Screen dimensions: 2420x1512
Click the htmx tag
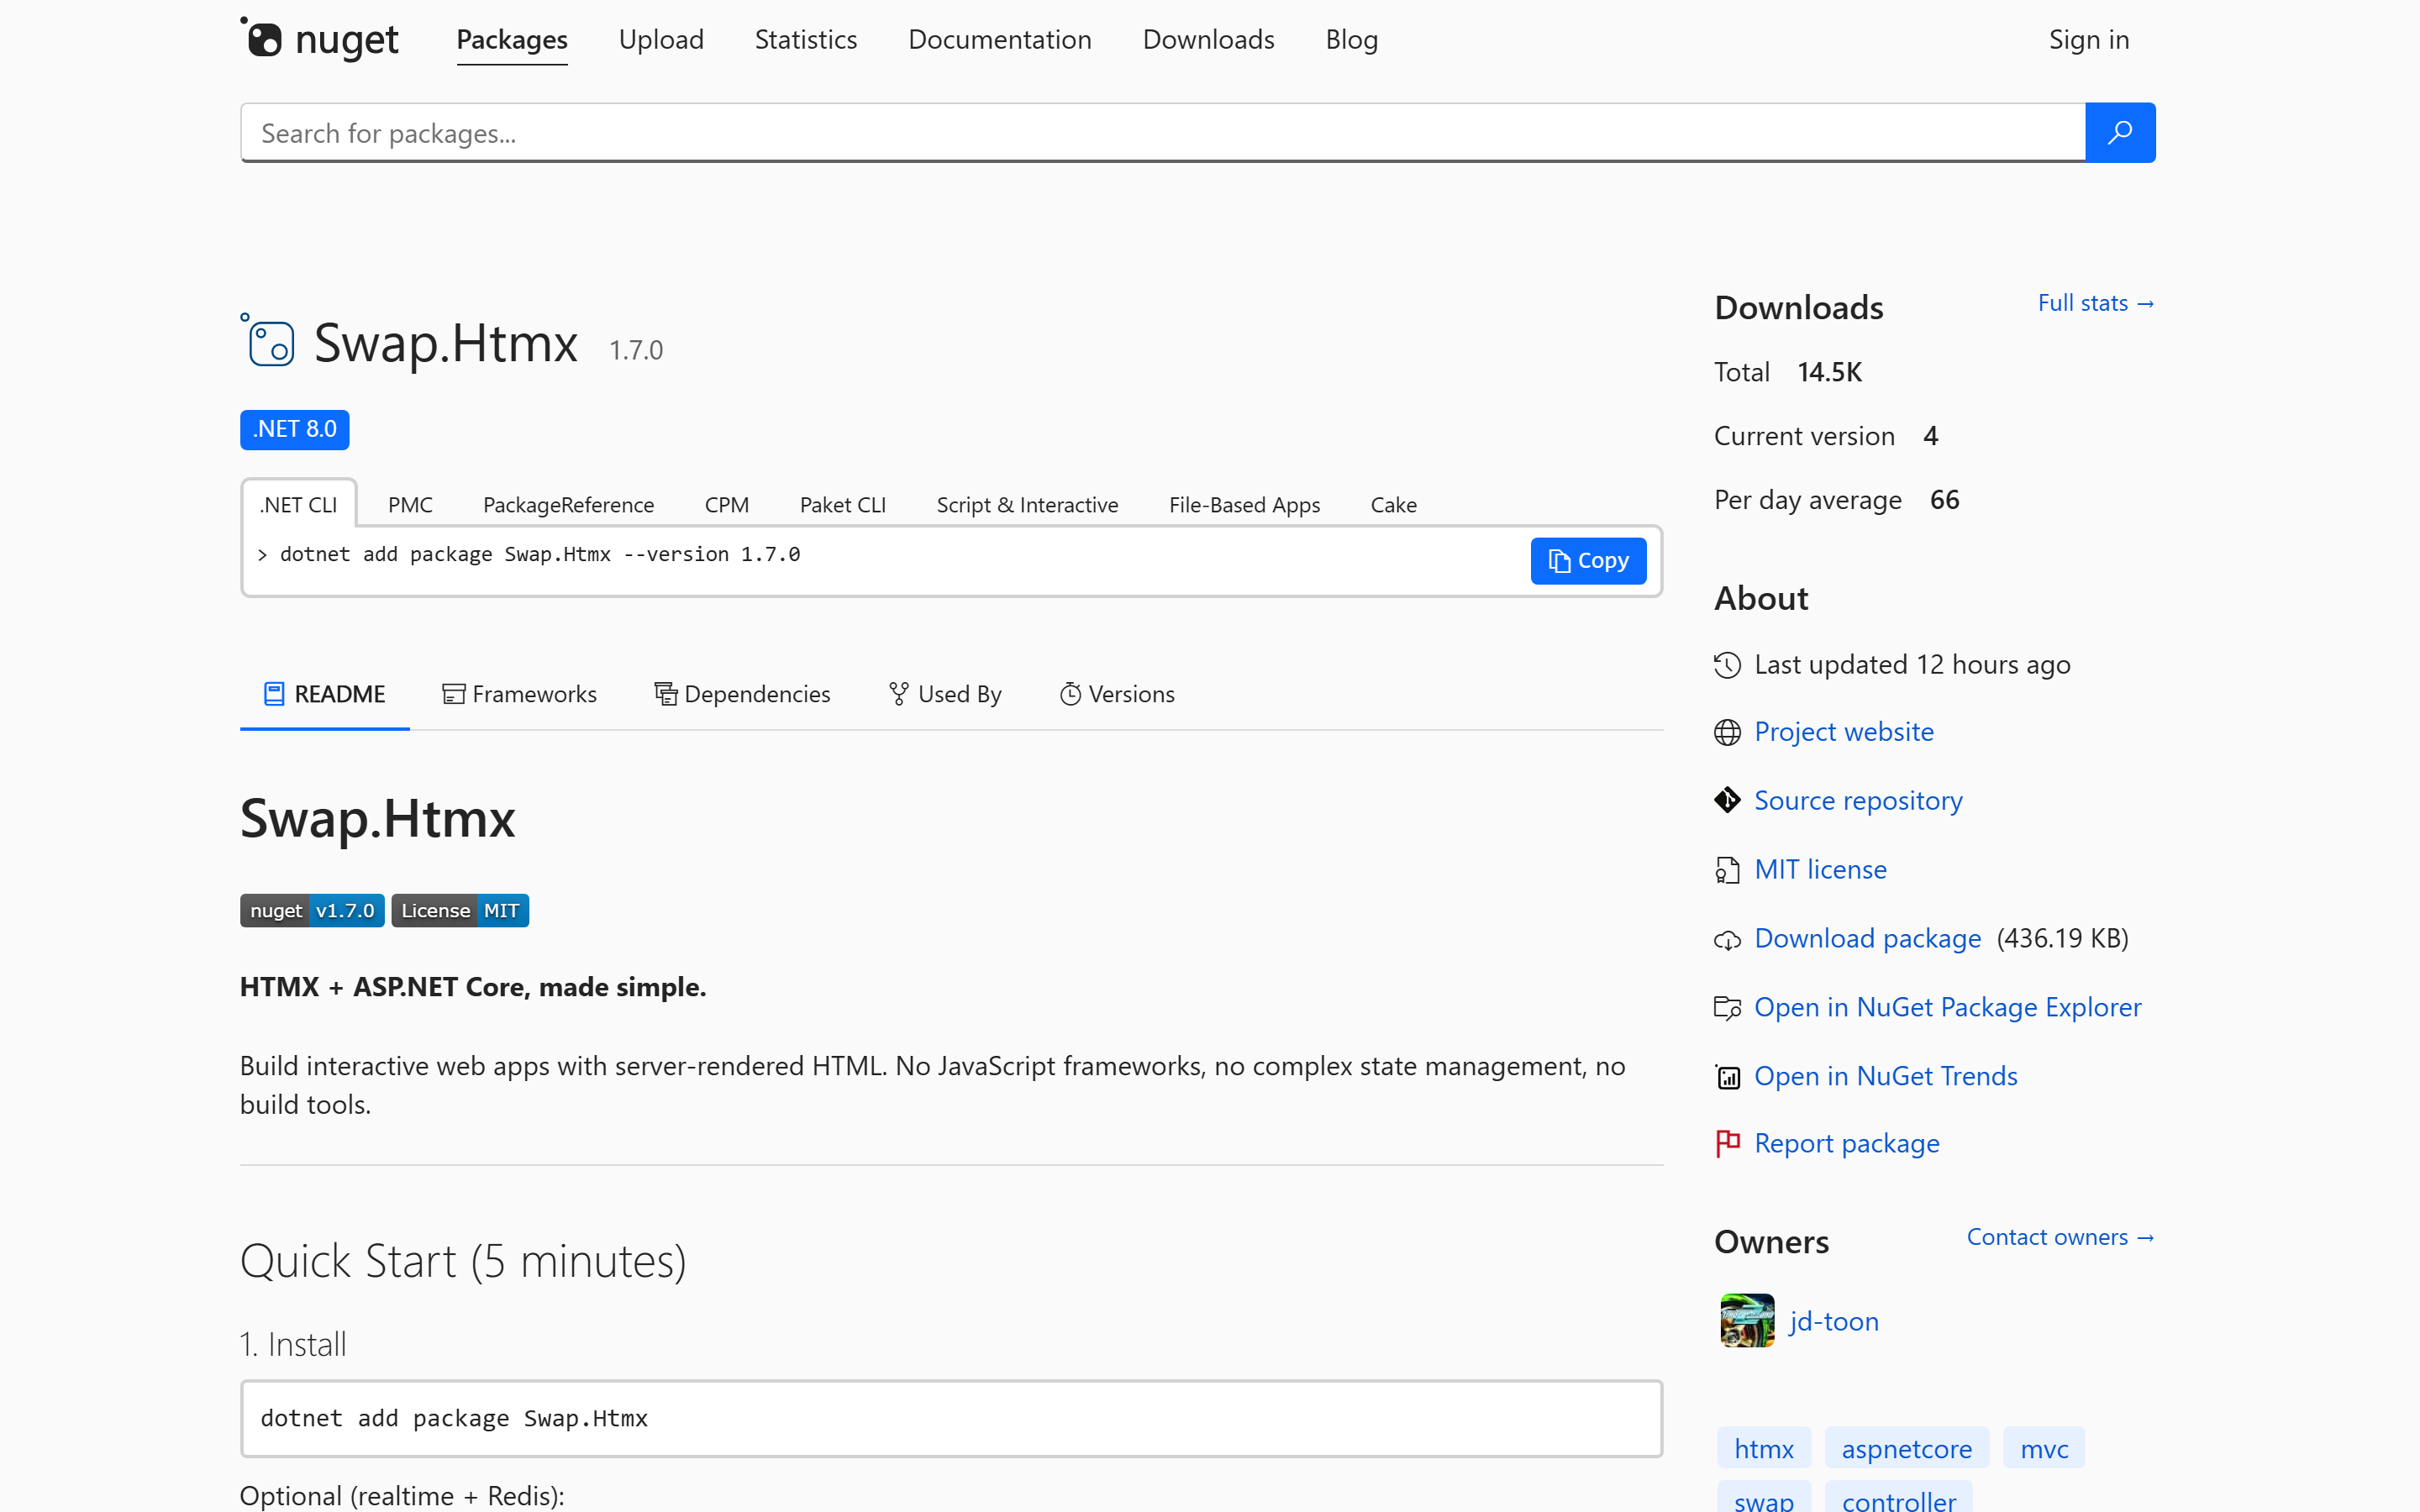pyautogui.click(x=1764, y=1448)
